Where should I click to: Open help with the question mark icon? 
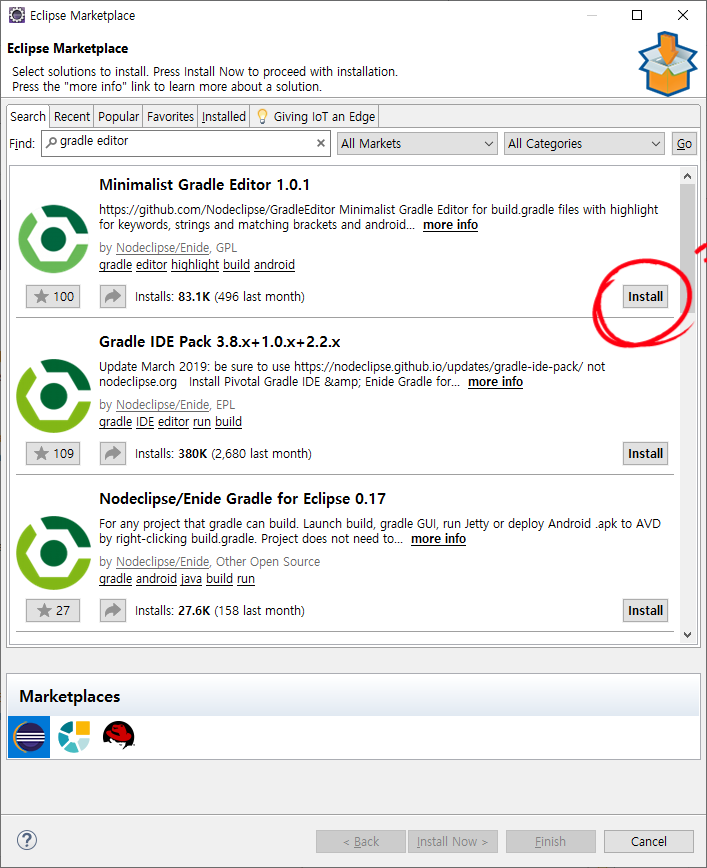pos(27,840)
